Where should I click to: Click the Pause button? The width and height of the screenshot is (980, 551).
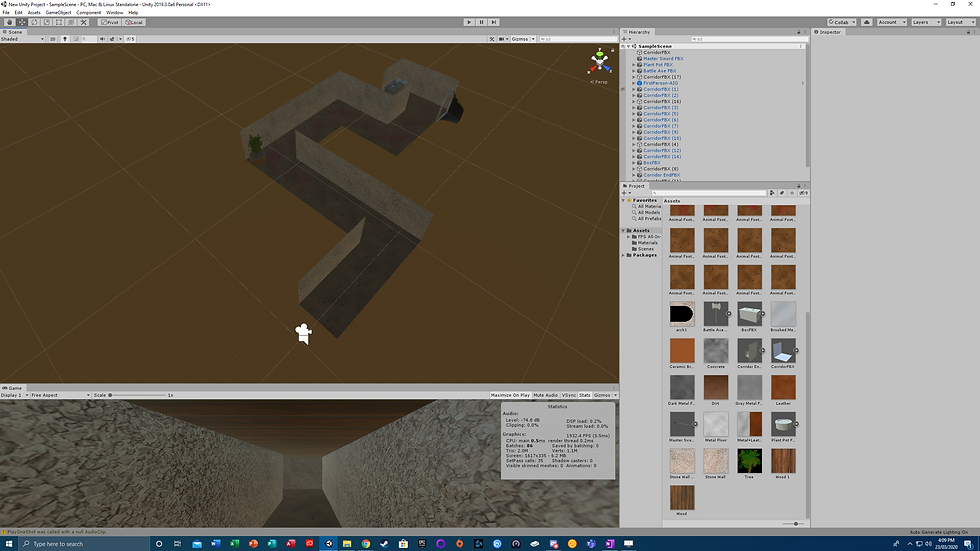pos(481,22)
